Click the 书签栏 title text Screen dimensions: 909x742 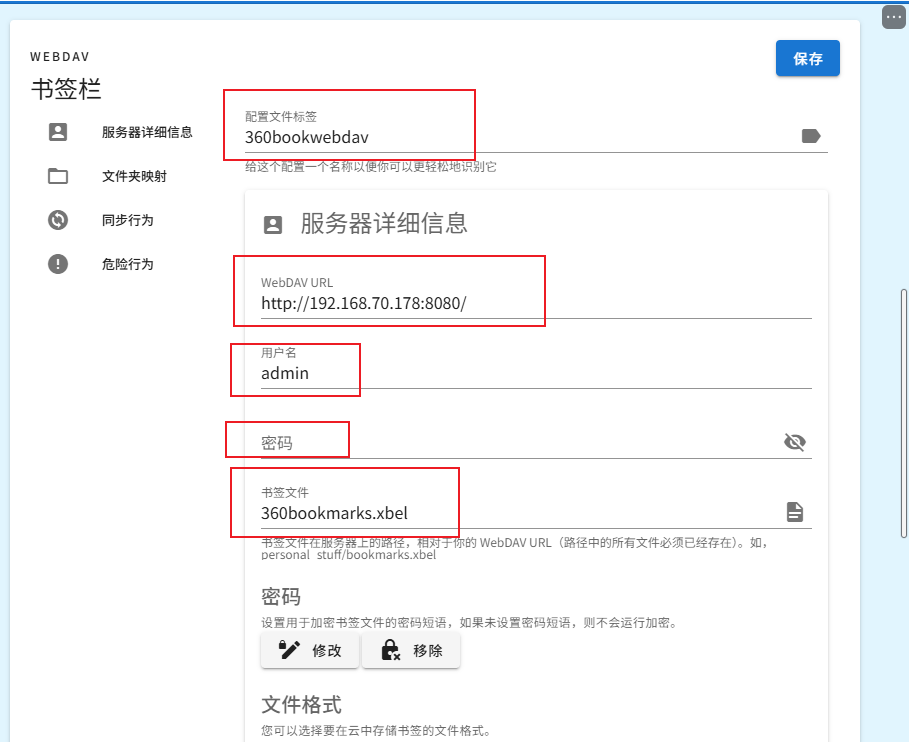point(66,89)
